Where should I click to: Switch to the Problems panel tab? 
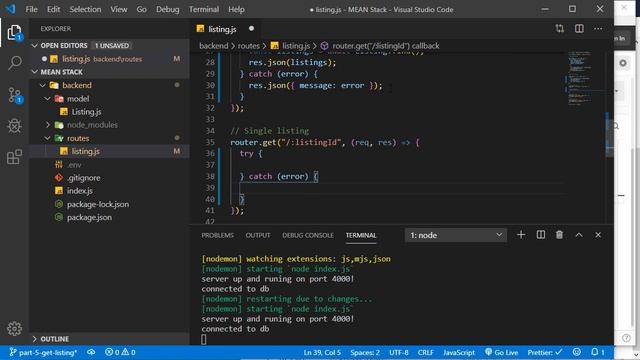(217, 235)
